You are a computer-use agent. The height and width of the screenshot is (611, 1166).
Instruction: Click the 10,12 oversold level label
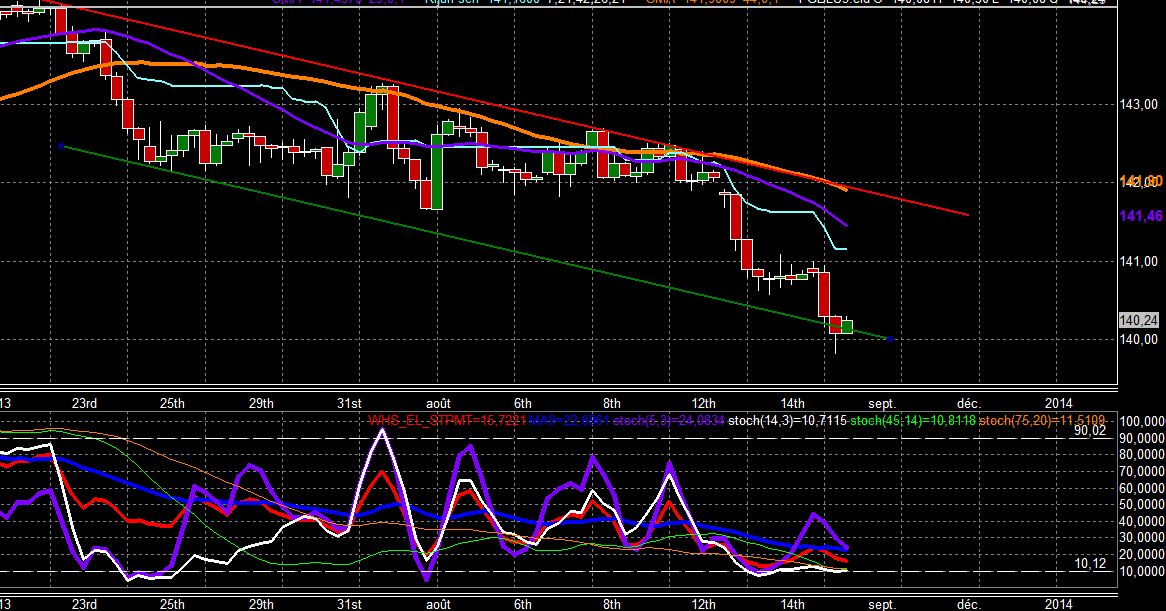tap(1089, 563)
